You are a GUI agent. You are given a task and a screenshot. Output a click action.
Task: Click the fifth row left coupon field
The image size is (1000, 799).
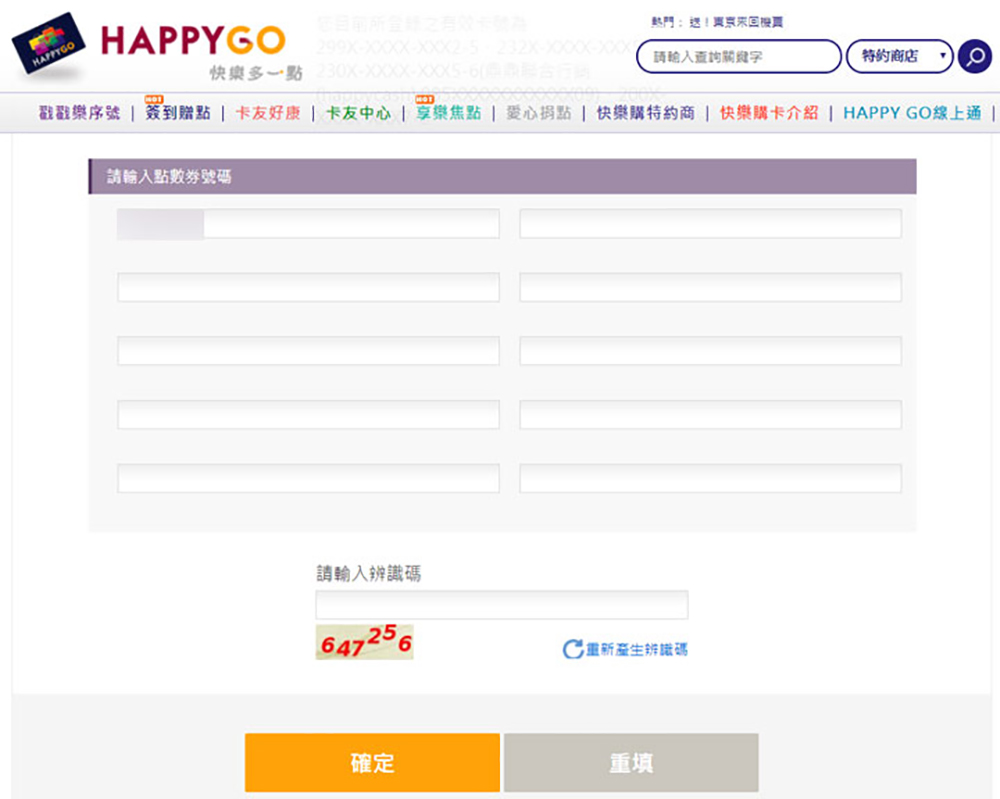tap(308, 479)
